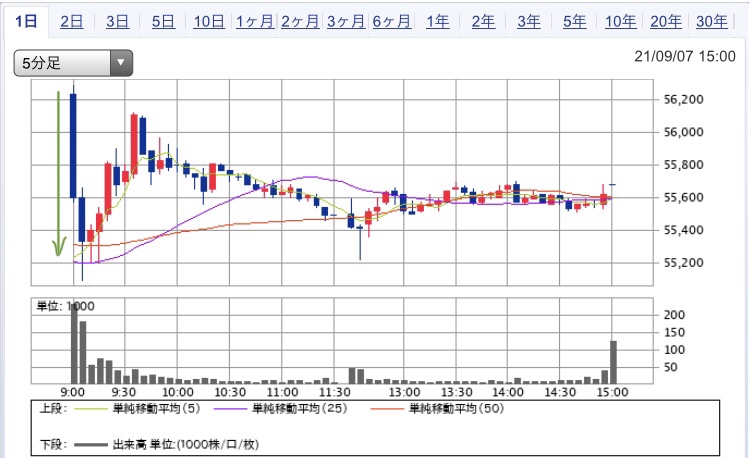
Task: Click the 55,400 price axis label
Action: 684,230
